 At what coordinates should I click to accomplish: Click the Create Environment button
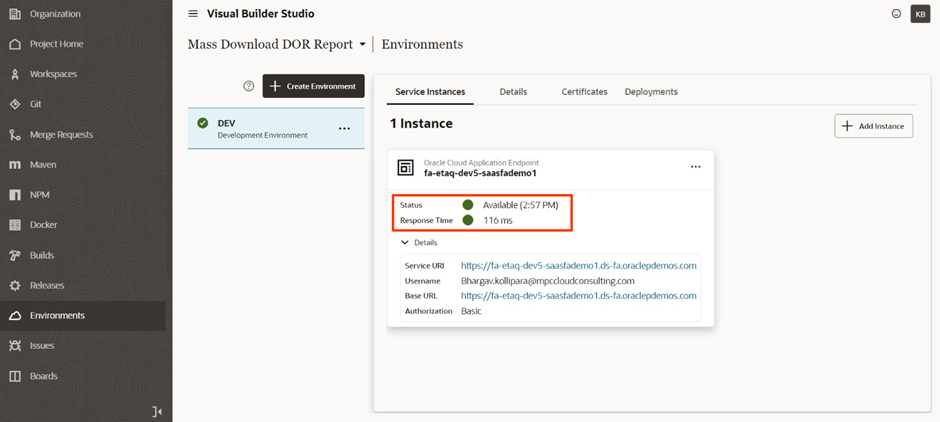[x=314, y=86]
